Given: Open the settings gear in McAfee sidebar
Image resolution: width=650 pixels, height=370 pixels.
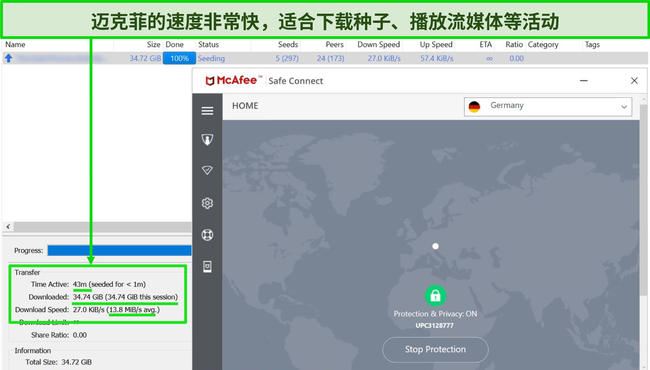Looking at the screenshot, I should (x=207, y=203).
